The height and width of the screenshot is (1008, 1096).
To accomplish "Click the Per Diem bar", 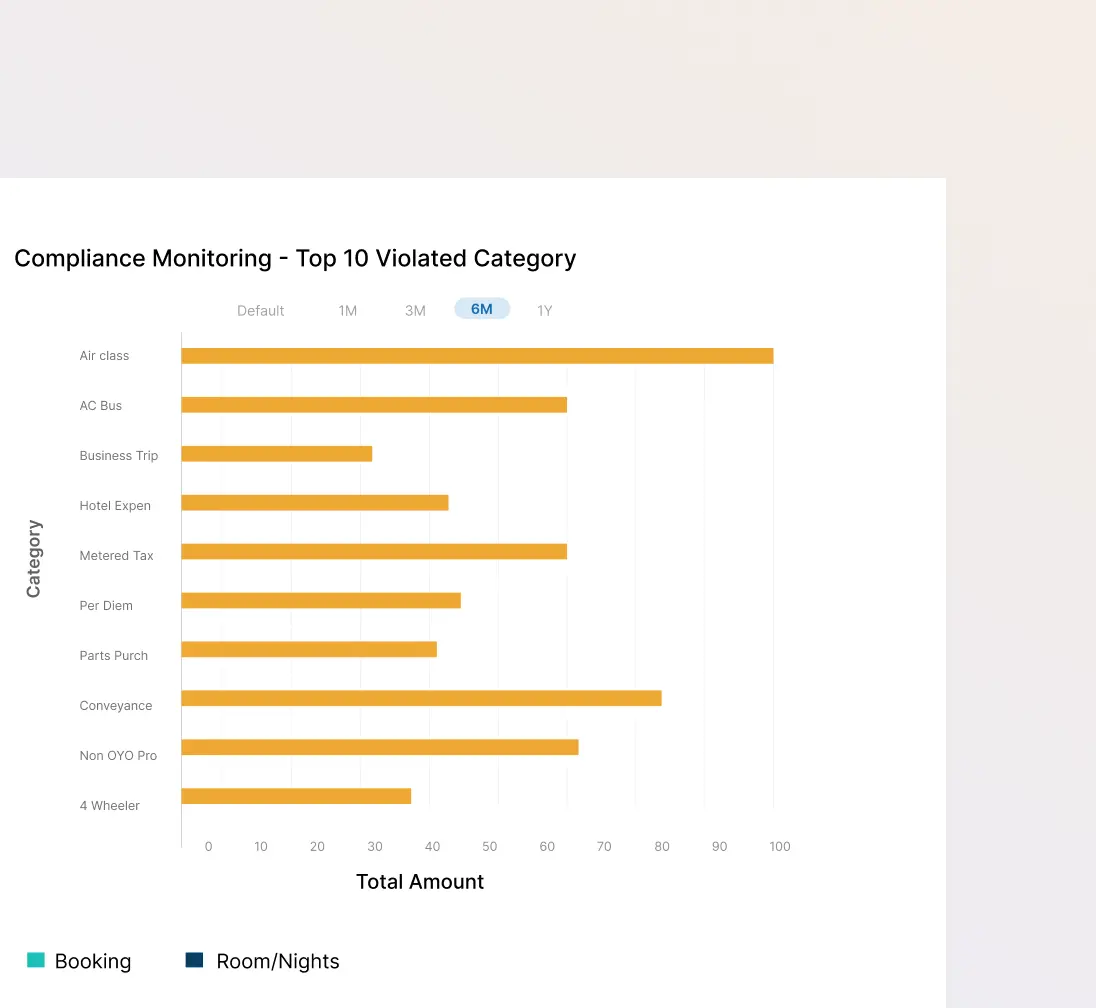I will tap(320, 601).
